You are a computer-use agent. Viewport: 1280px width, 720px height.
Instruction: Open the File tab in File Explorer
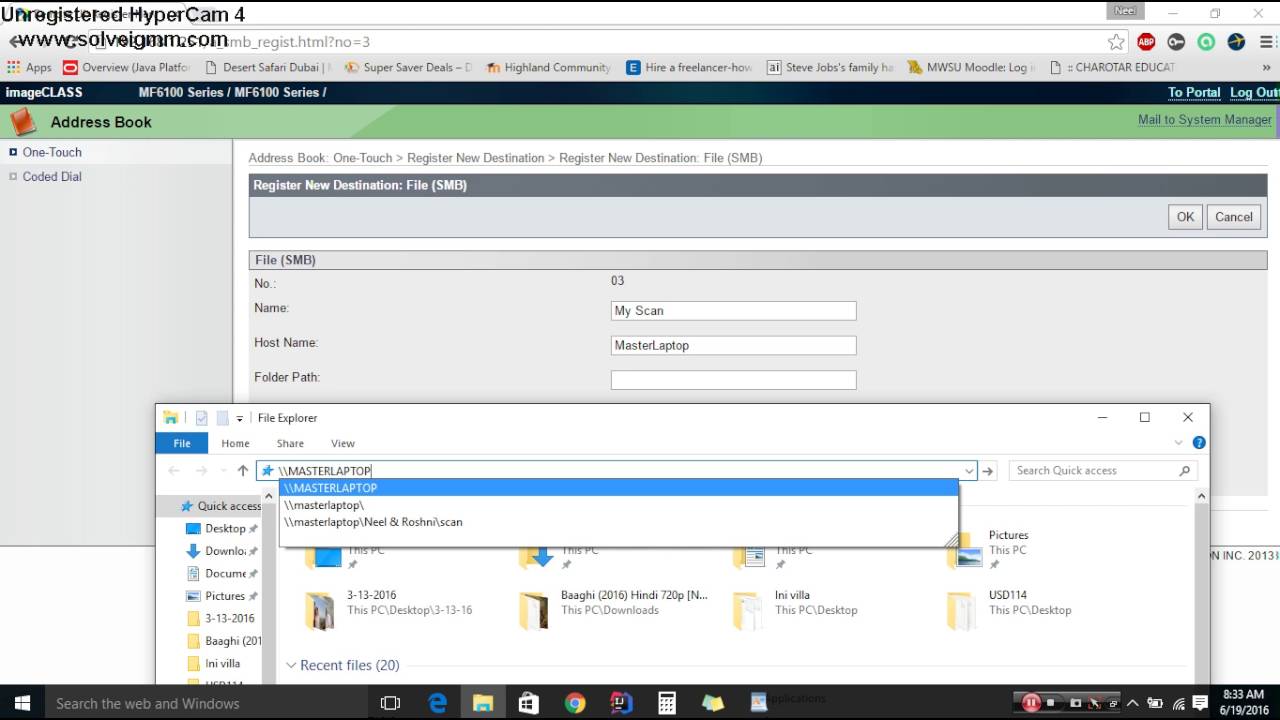(x=182, y=443)
